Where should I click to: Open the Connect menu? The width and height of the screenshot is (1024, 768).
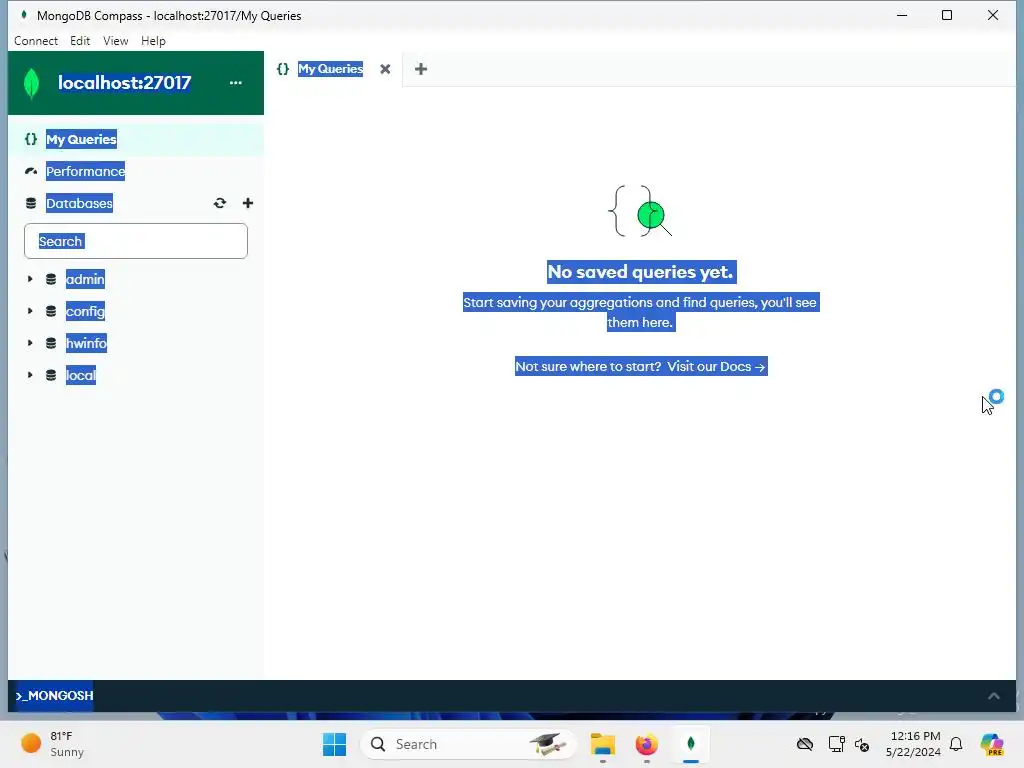tap(36, 40)
